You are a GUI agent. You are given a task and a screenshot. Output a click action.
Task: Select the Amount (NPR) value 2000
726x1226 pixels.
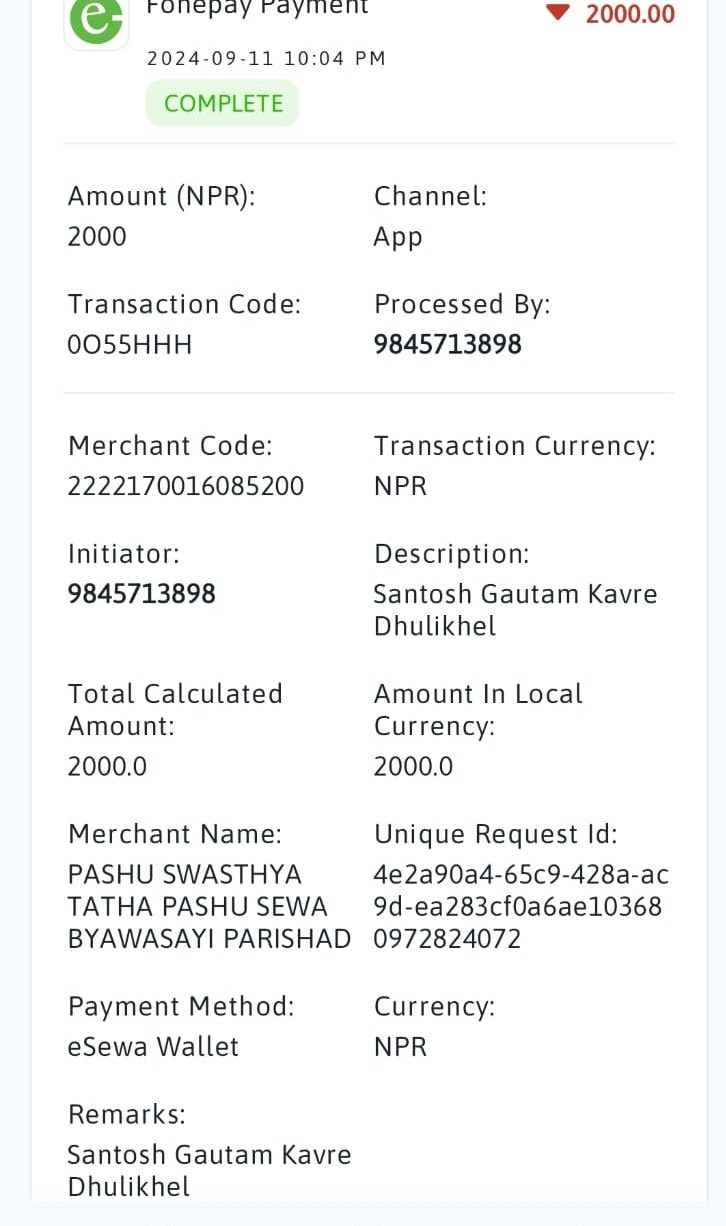tap(97, 237)
